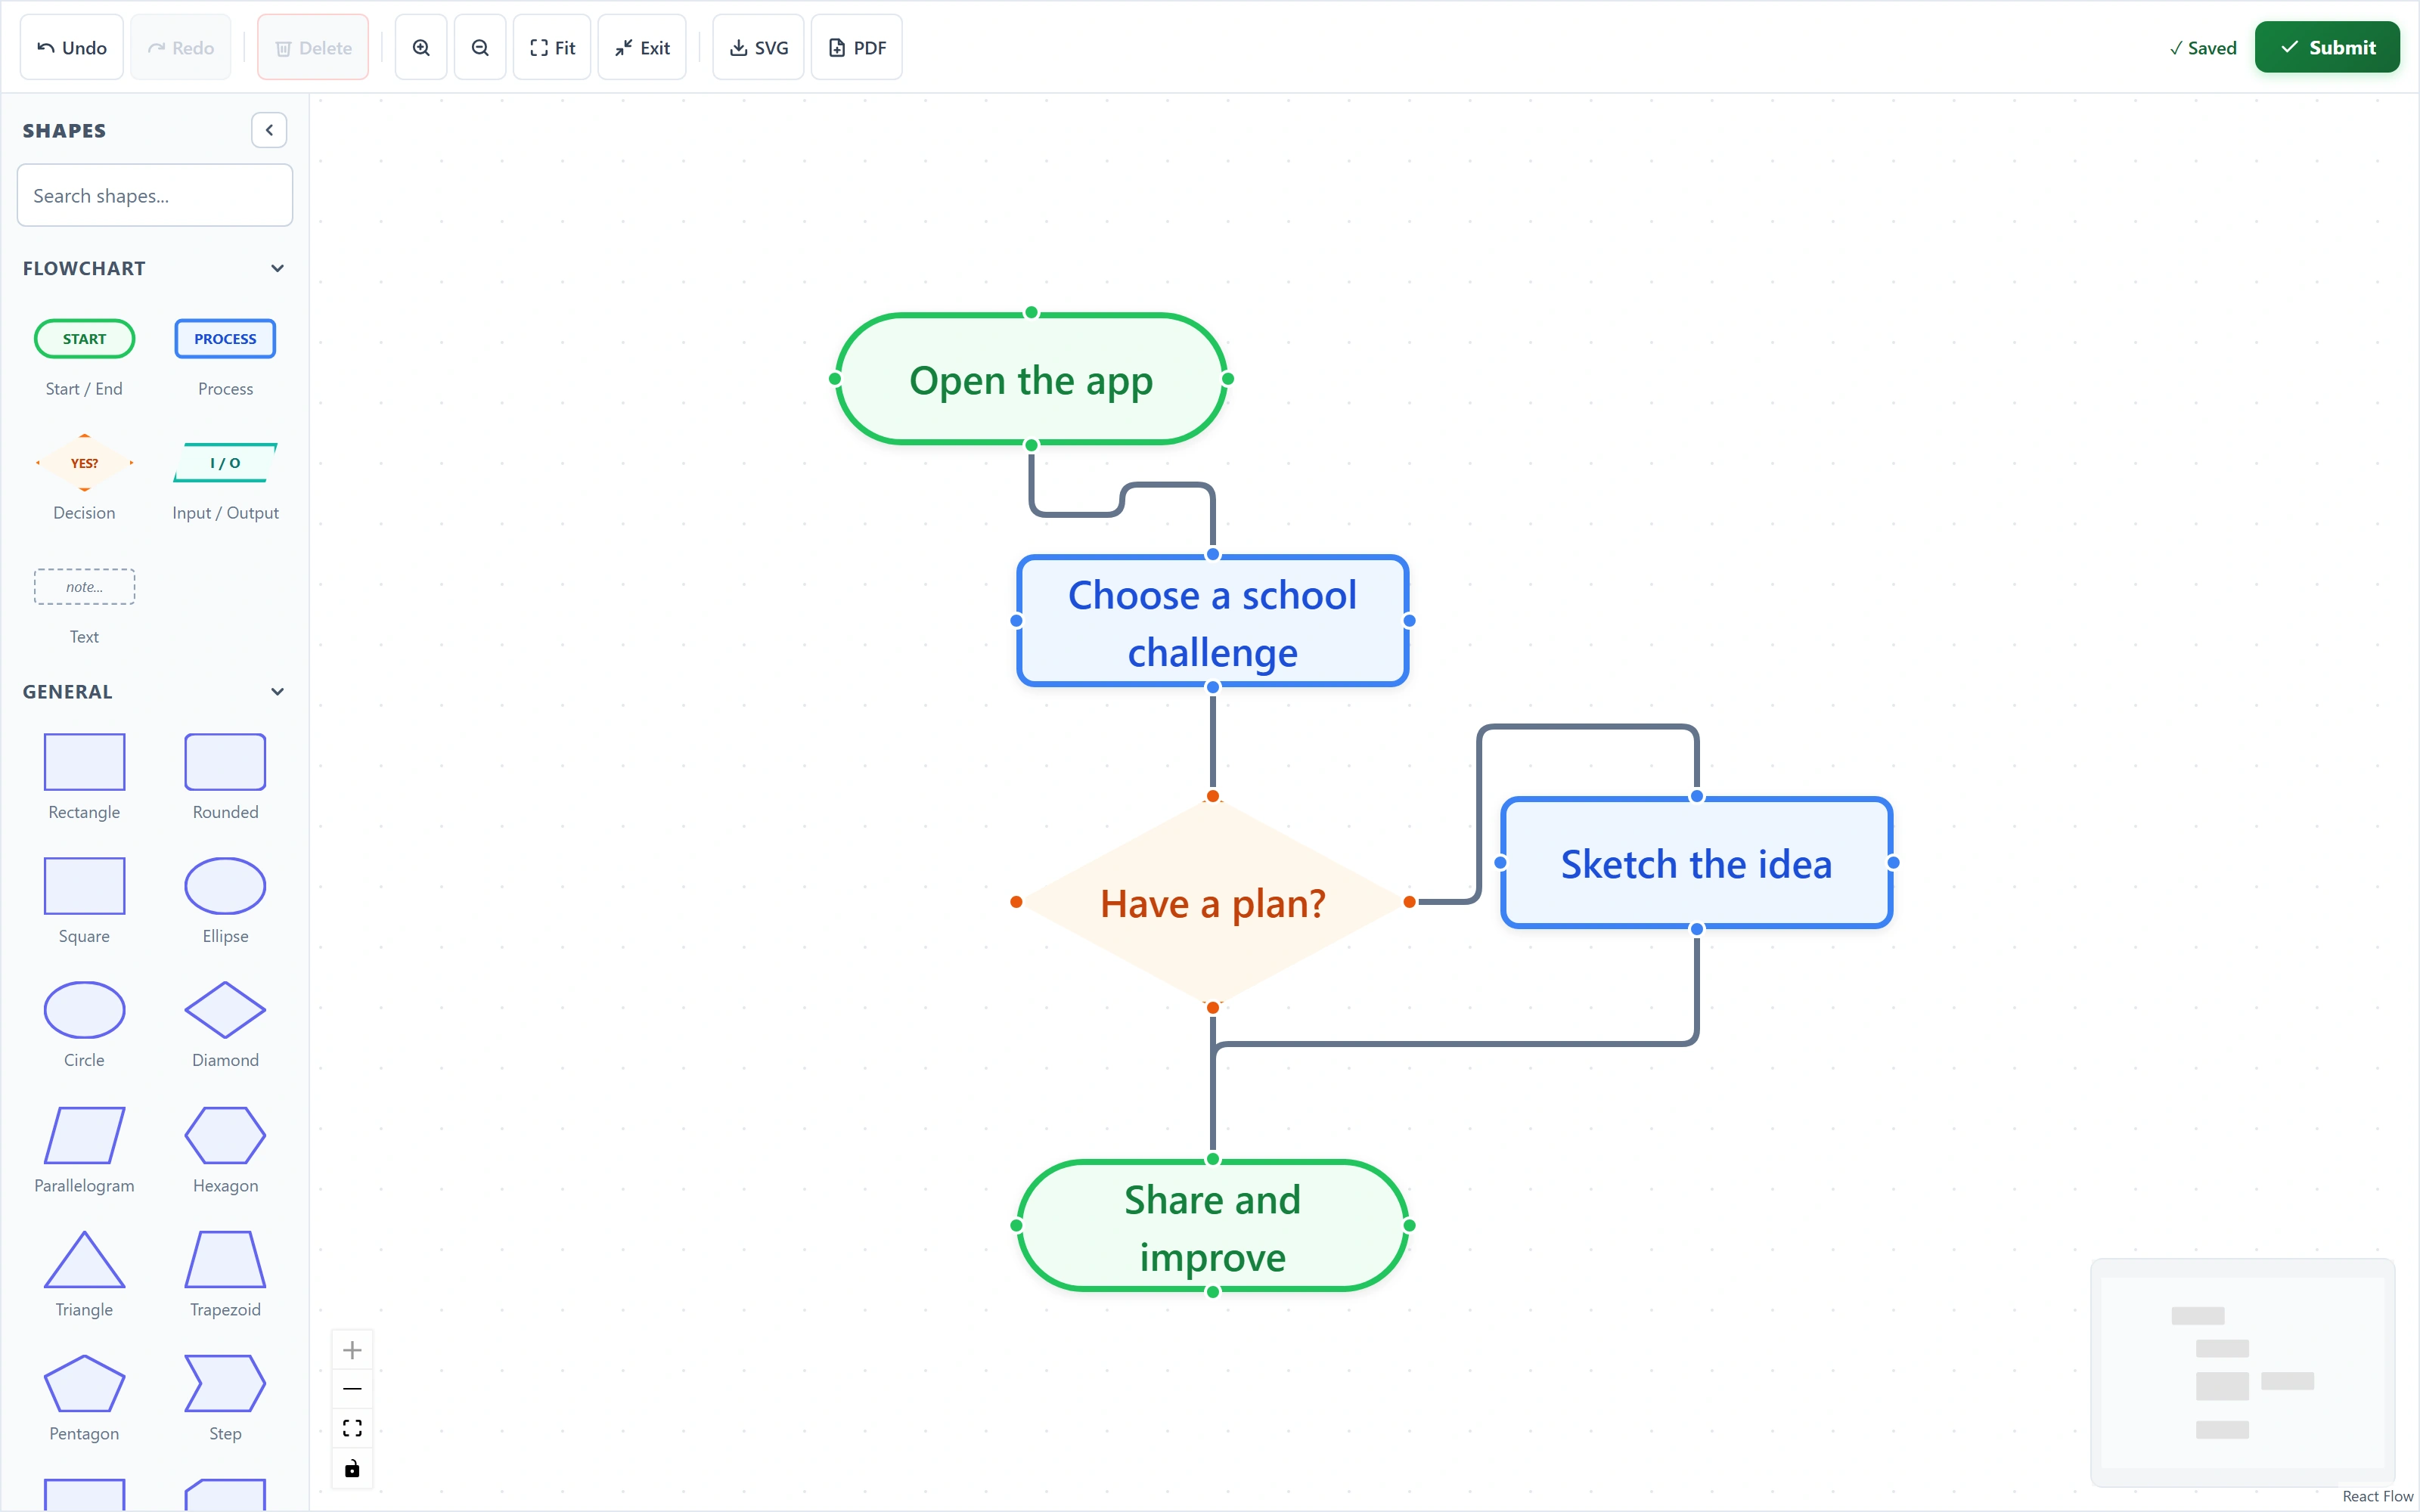
Task: Click the zoom in magnifier icon
Action: click(421, 47)
